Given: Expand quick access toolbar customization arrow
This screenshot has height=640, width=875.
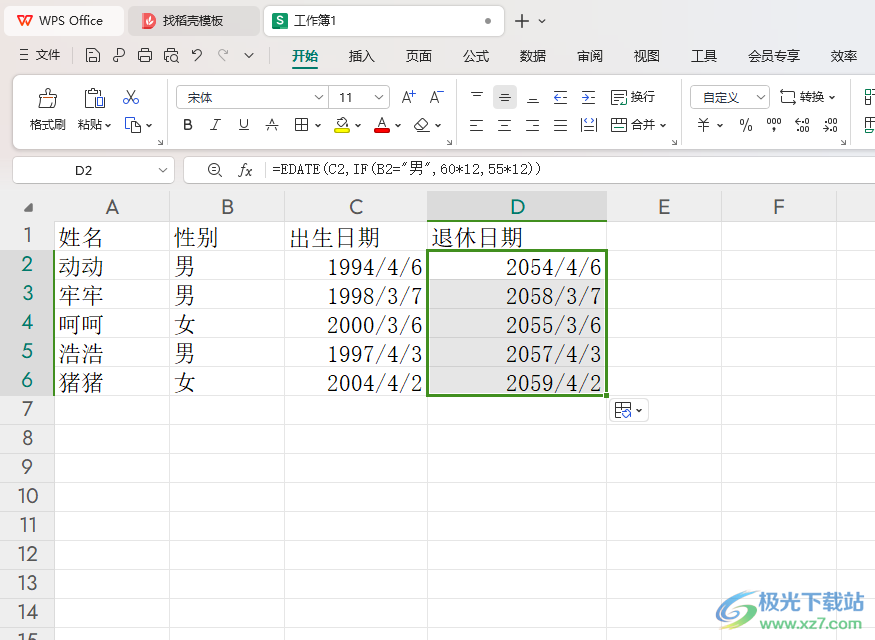Looking at the screenshot, I should [249, 55].
